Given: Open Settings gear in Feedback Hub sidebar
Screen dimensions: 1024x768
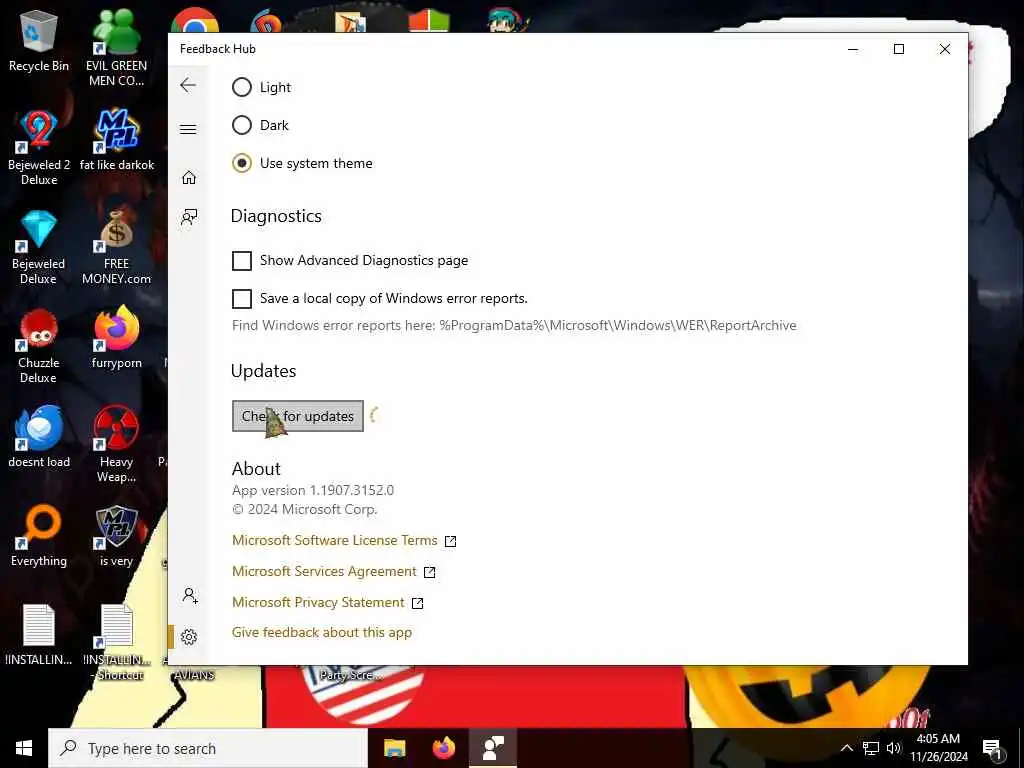Looking at the screenshot, I should [189, 637].
